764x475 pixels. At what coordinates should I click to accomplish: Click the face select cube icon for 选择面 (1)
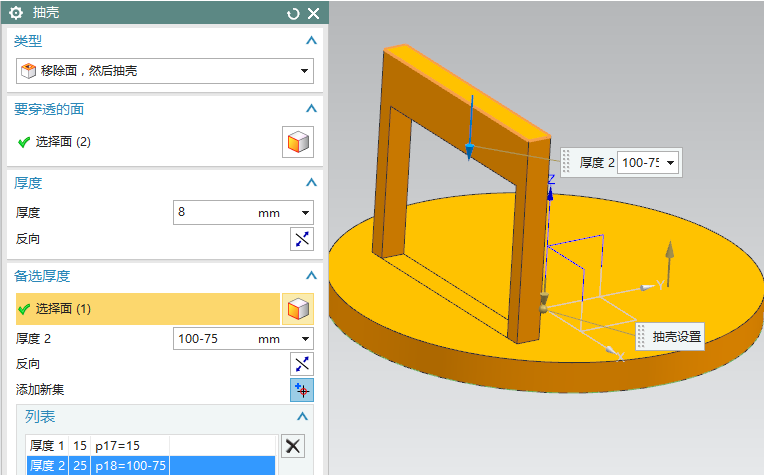298,309
